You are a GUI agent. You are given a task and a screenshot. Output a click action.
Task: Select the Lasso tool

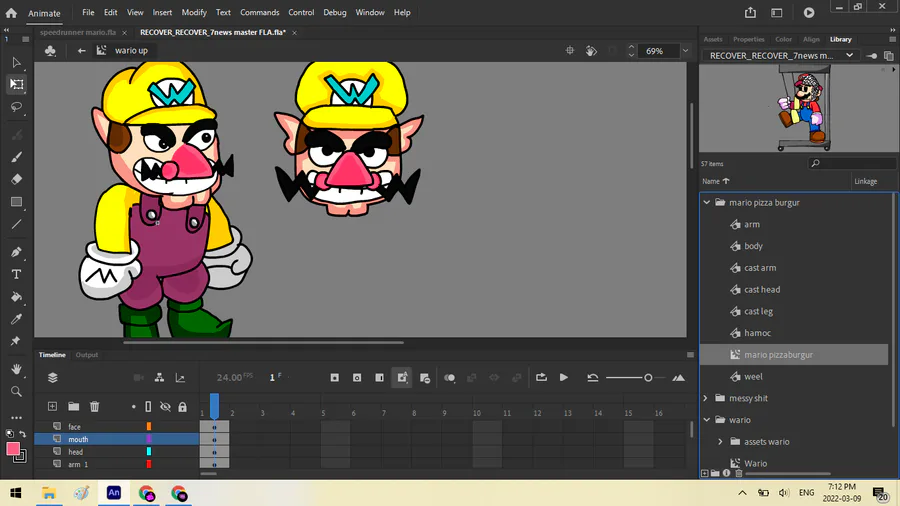(x=16, y=107)
